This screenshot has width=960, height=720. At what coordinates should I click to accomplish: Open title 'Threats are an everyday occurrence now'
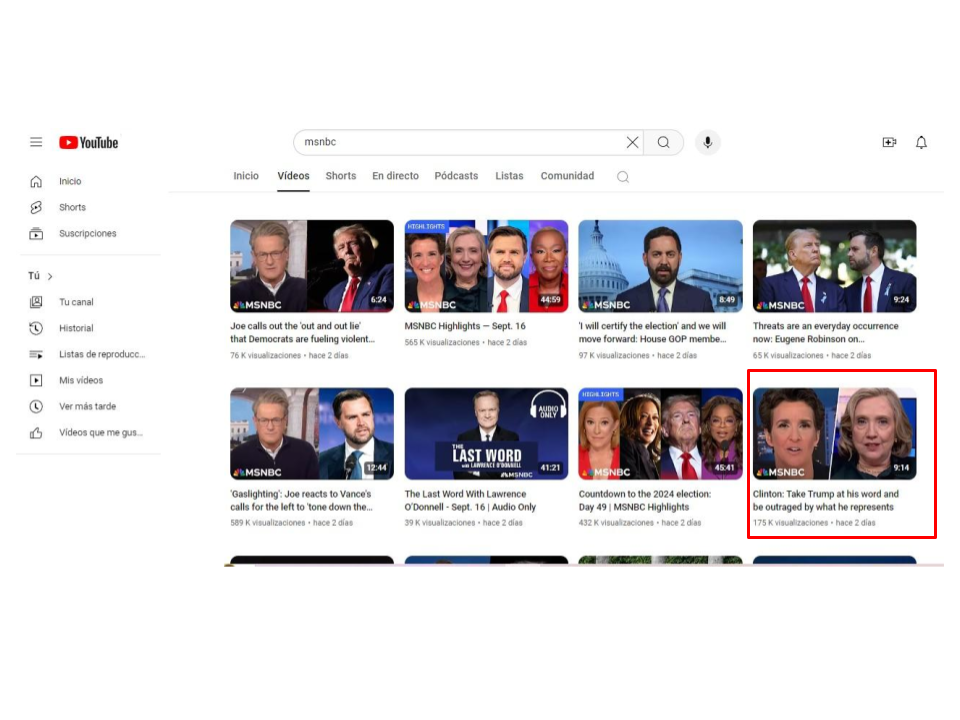click(826, 332)
